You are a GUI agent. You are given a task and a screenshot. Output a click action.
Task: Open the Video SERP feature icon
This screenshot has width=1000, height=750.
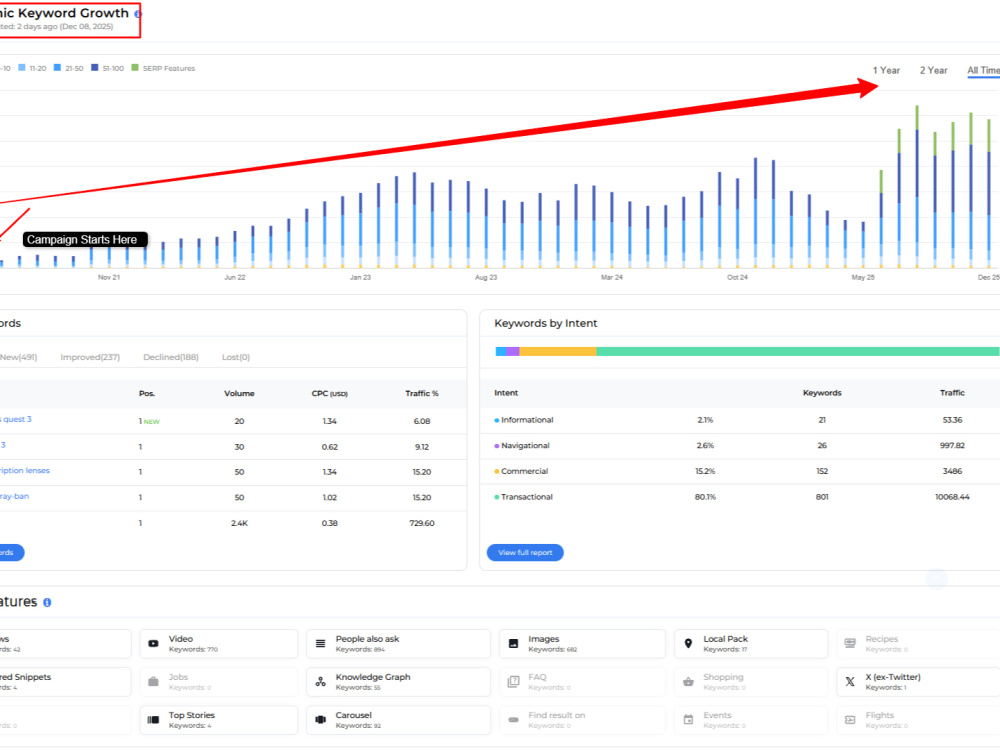pyautogui.click(x=154, y=643)
